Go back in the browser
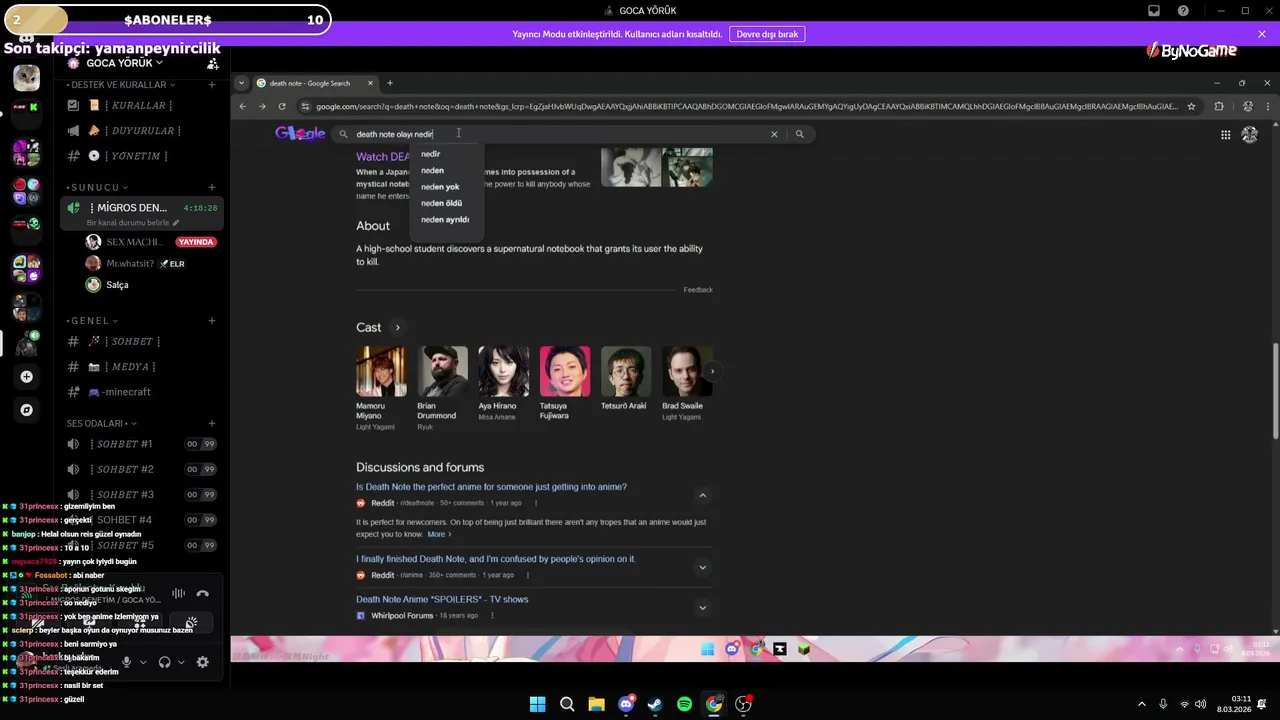The width and height of the screenshot is (1280, 720). pos(242,106)
